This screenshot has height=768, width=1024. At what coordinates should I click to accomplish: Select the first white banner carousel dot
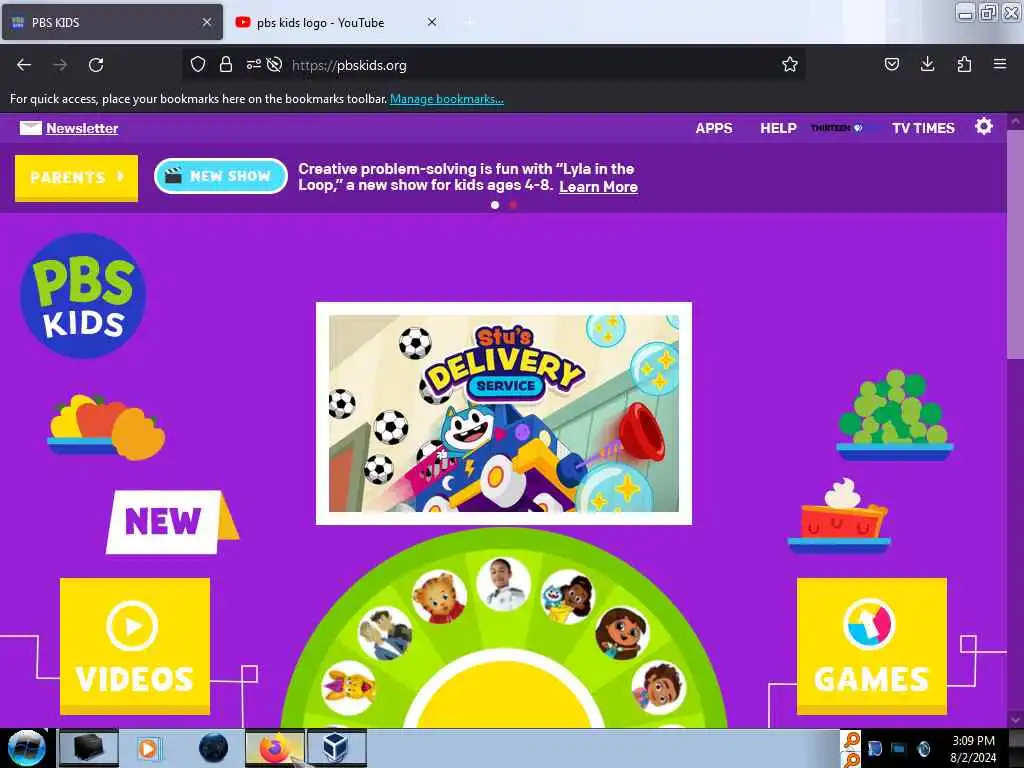[x=495, y=205]
